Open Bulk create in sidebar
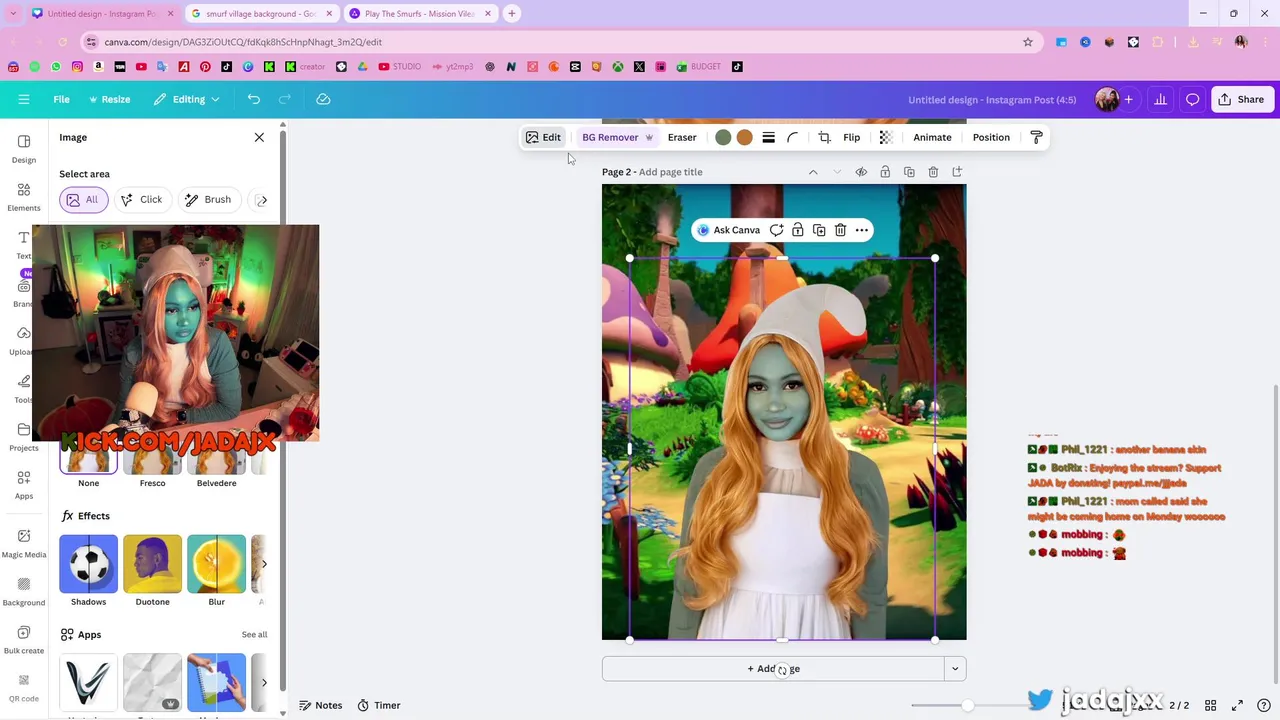The height and width of the screenshot is (720, 1280). point(24,638)
